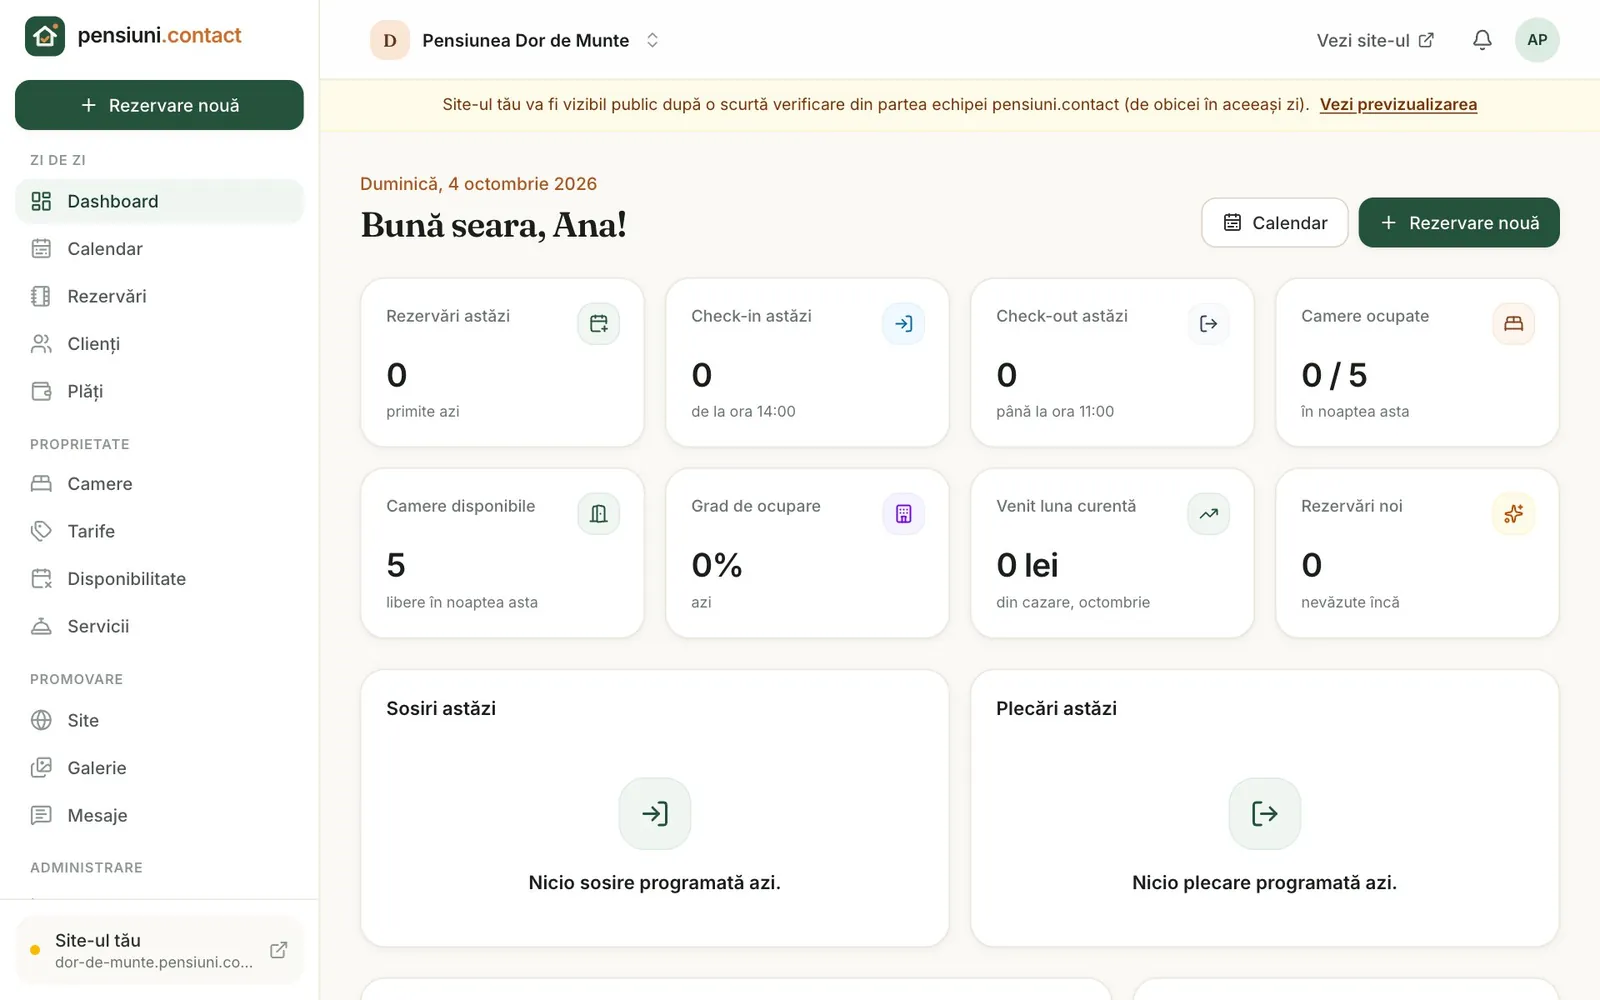
Task: Click the header Rezervare nouă button beside Calendar
Action: point(1459,222)
